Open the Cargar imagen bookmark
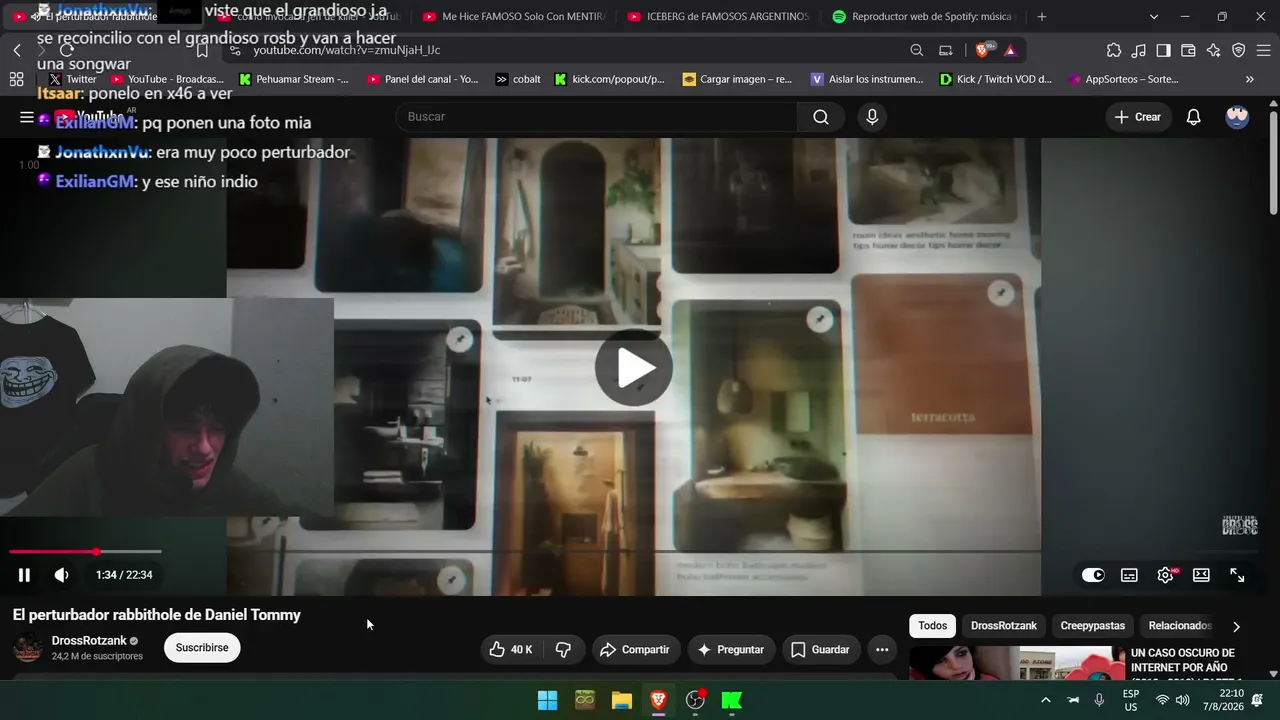The width and height of the screenshot is (1280, 720). pos(737,79)
